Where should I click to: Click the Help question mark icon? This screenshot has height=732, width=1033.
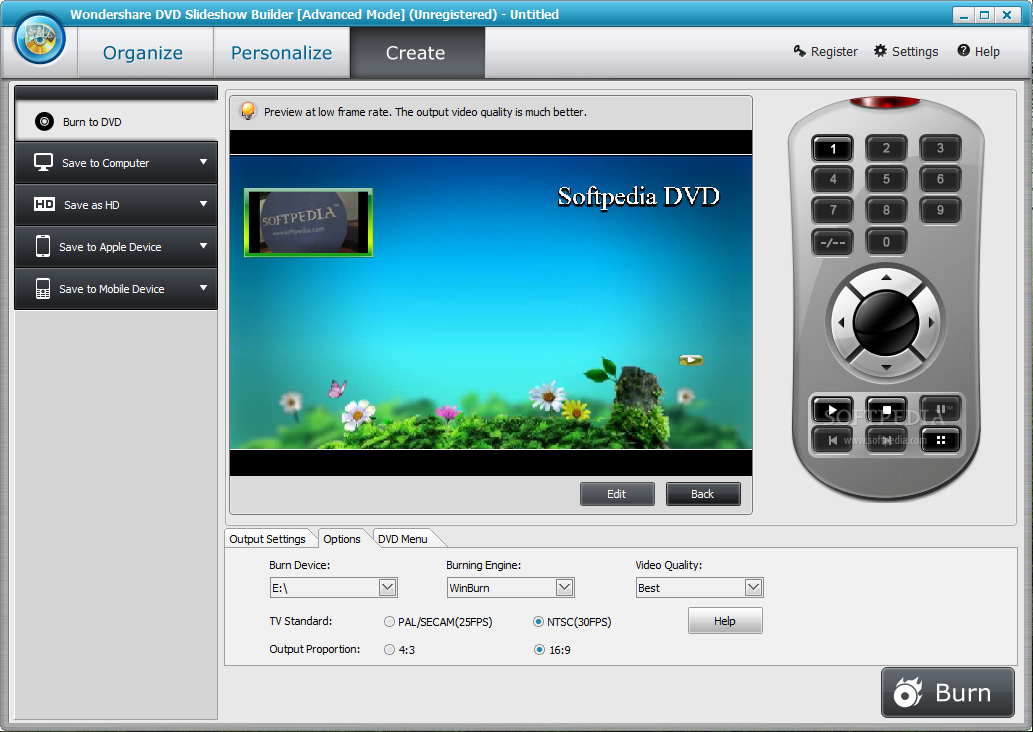(x=964, y=51)
